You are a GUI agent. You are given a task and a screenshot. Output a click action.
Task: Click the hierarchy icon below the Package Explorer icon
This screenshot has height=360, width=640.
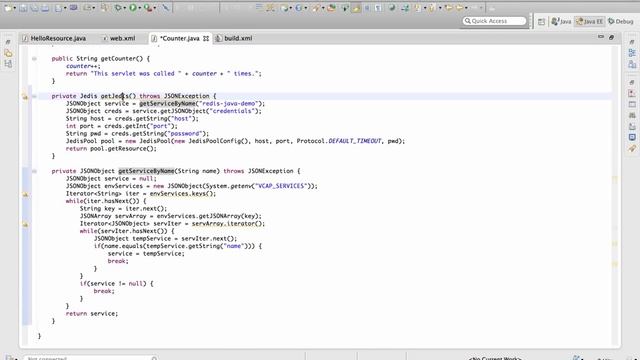tap(8, 64)
